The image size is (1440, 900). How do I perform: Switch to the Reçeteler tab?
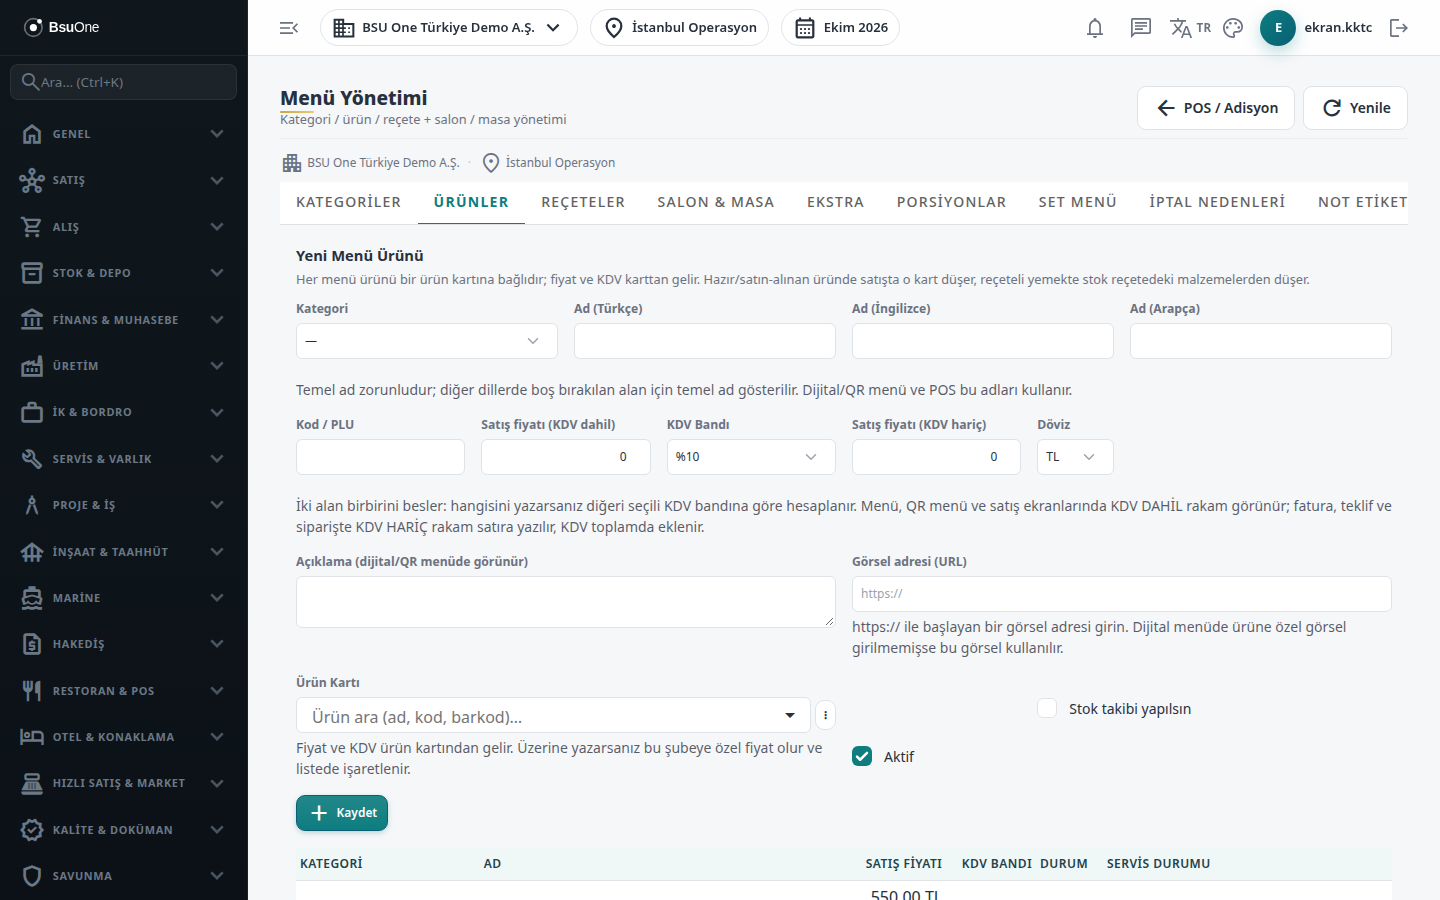[x=583, y=202]
